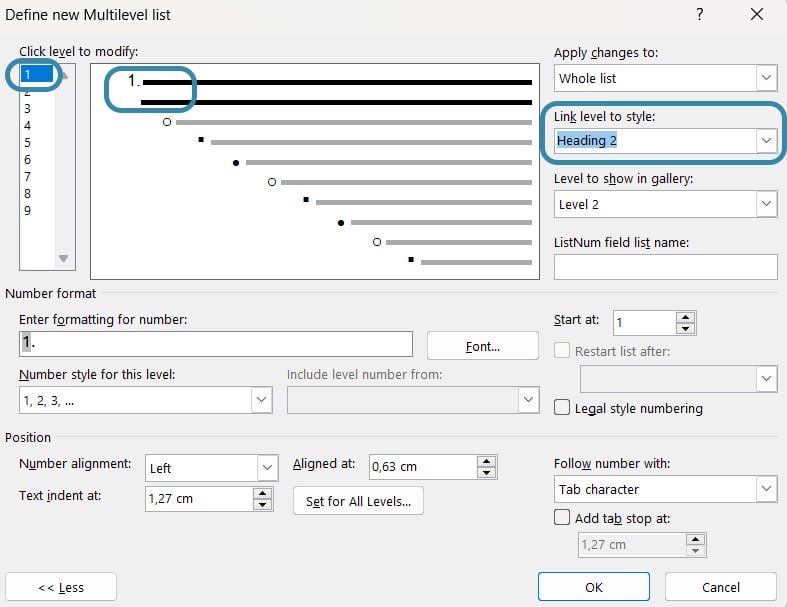This screenshot has width=787, height=607.
Task: Increase the Text indent at value
Action: click(264, 492)
